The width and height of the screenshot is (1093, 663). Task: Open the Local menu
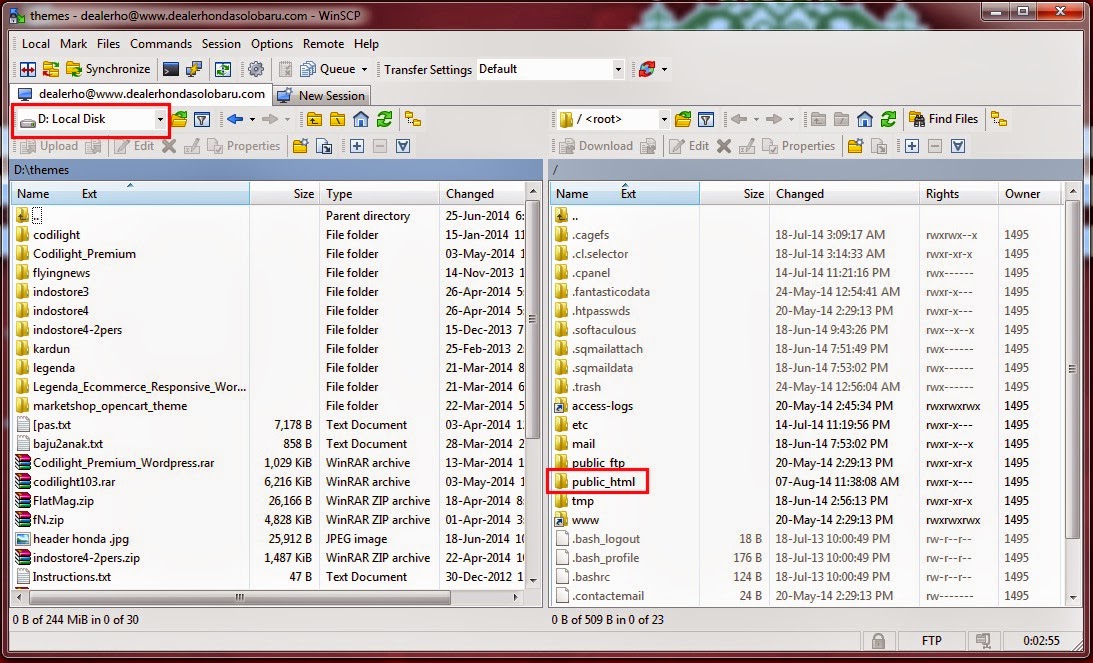36,44
